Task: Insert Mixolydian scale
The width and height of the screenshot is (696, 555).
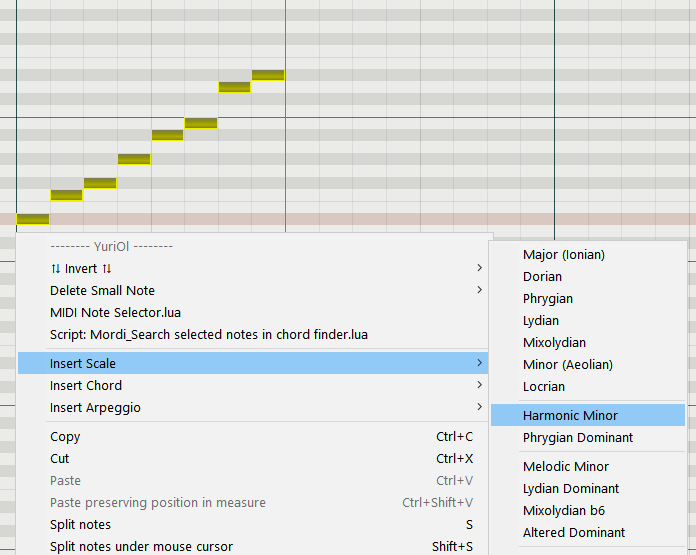Action: 588,342
